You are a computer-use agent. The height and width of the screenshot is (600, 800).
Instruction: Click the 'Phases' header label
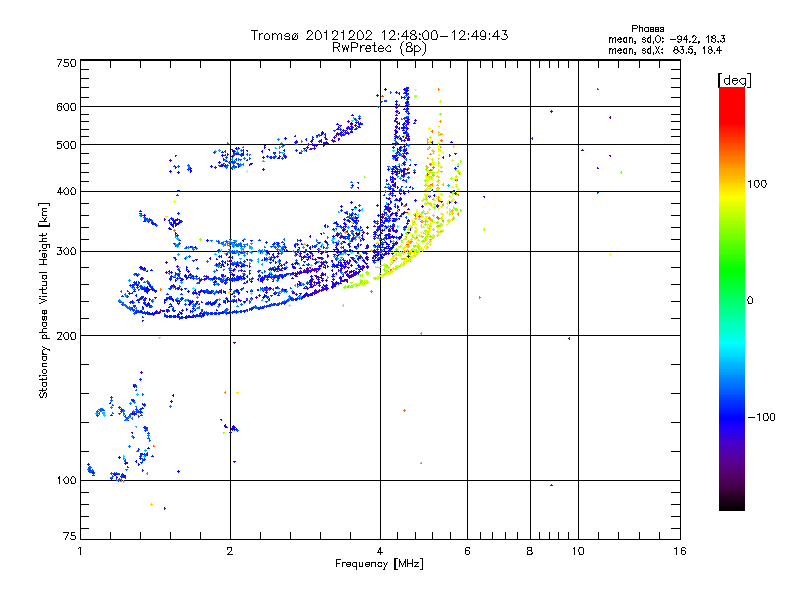pos(647,29)
